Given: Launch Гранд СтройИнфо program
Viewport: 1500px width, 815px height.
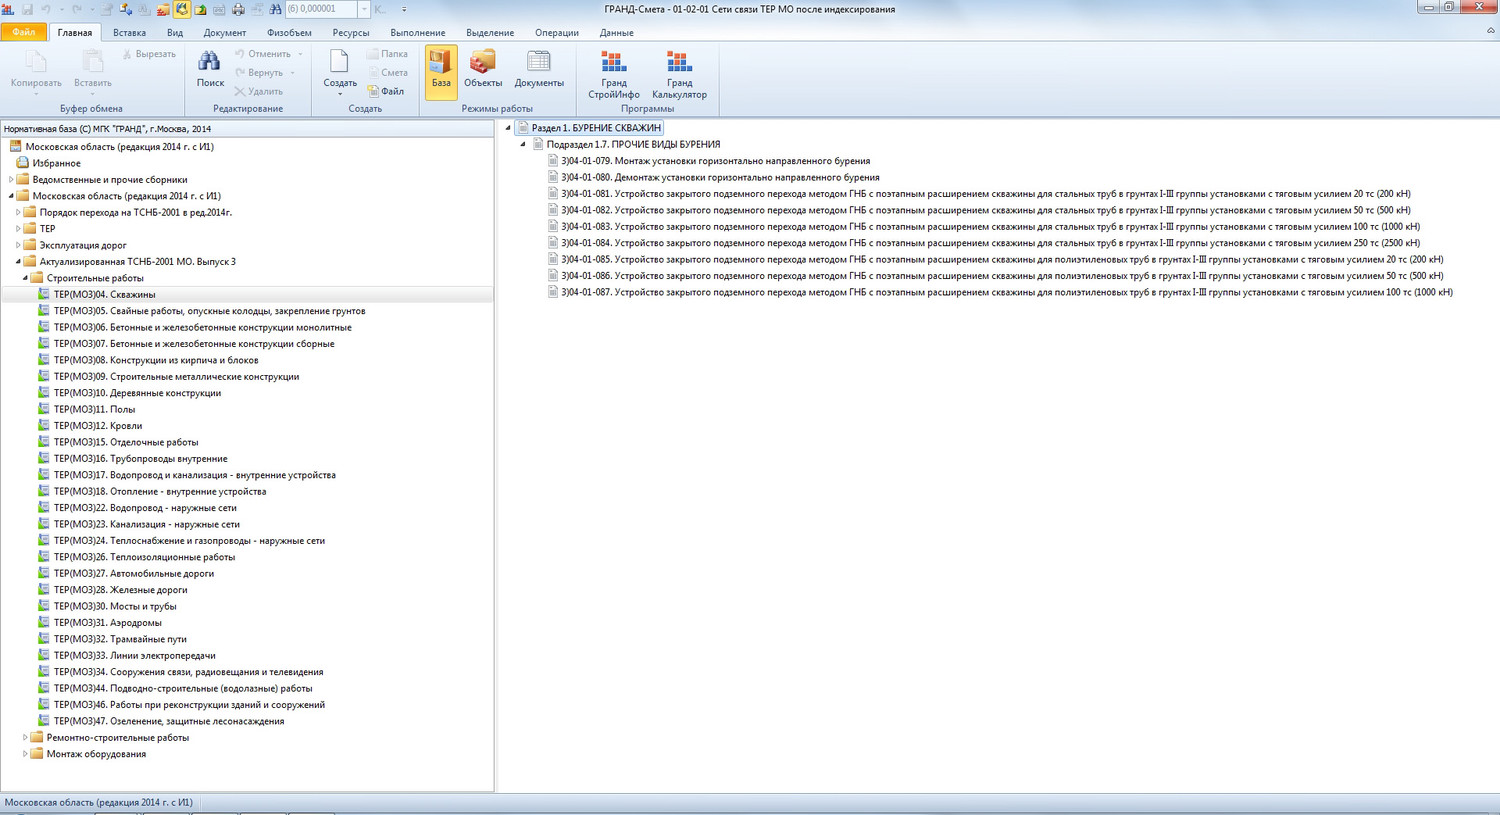Looking at the screenshot, I should (614, 75).
